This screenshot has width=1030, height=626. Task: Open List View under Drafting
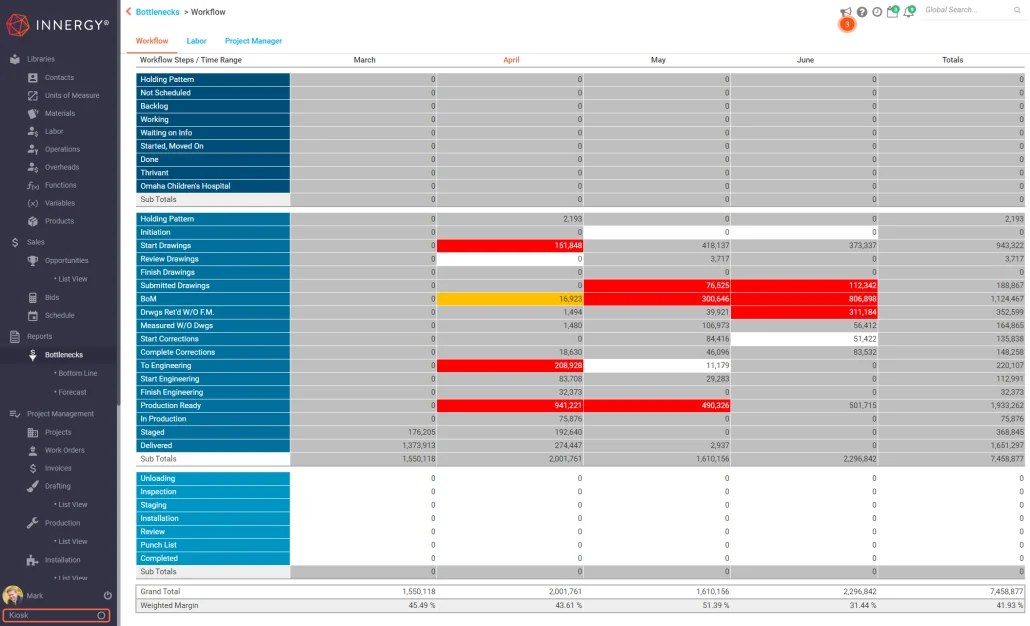[x=72, y=504]
